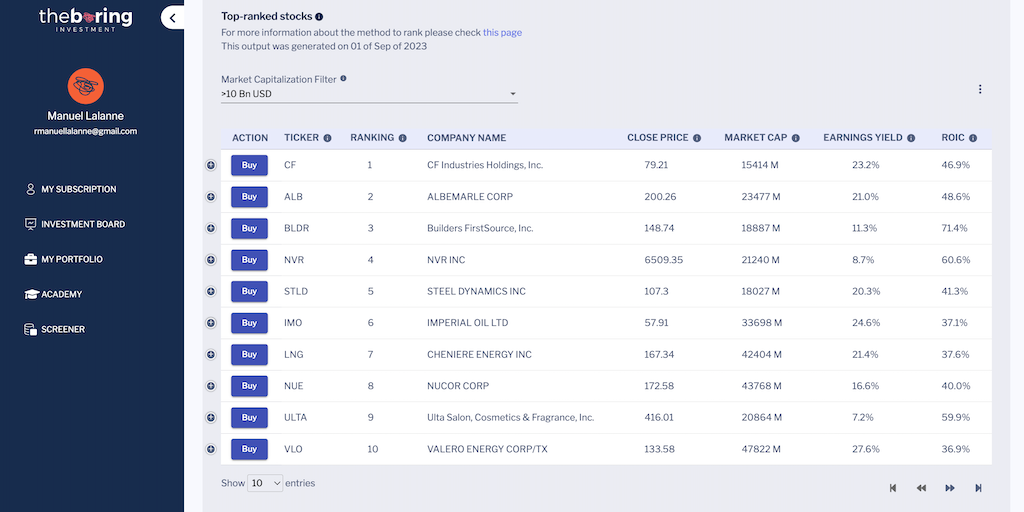Image resolution: width=1024 pixels, height=512 pixels.
Task: Jump to the first page of results
Action: [x=893, y=488]
